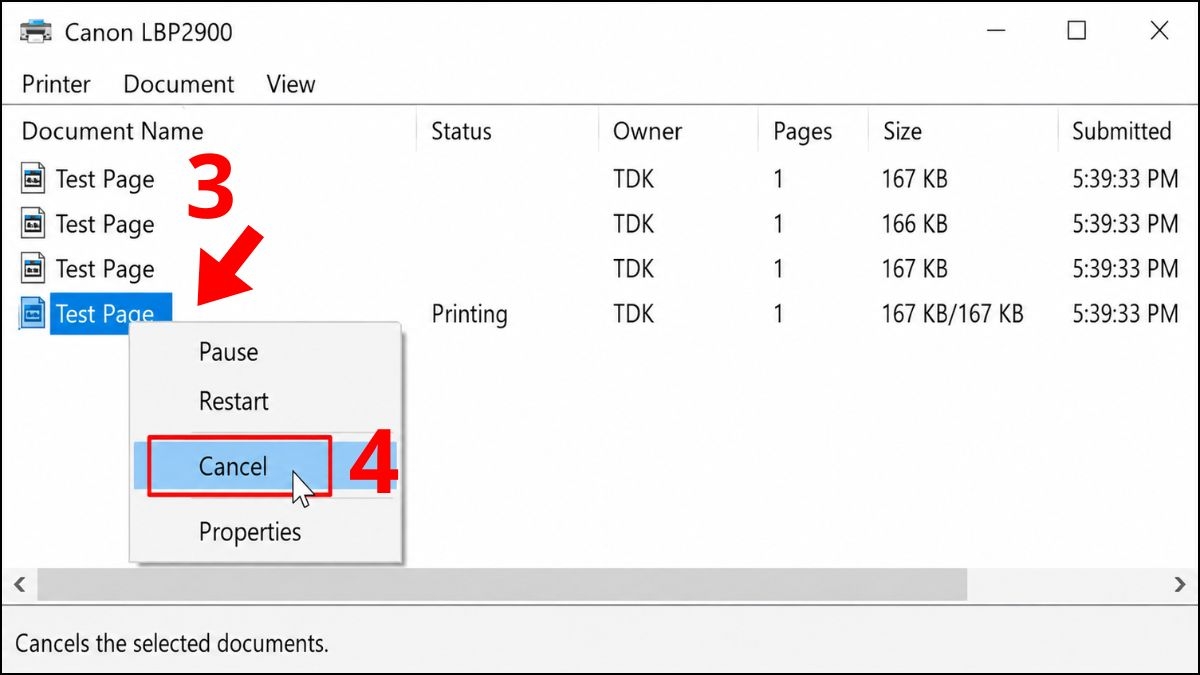This screenshot has height=675, width=1200.
Task: Click the 166 KB size cell
Action: click(914, 224)
